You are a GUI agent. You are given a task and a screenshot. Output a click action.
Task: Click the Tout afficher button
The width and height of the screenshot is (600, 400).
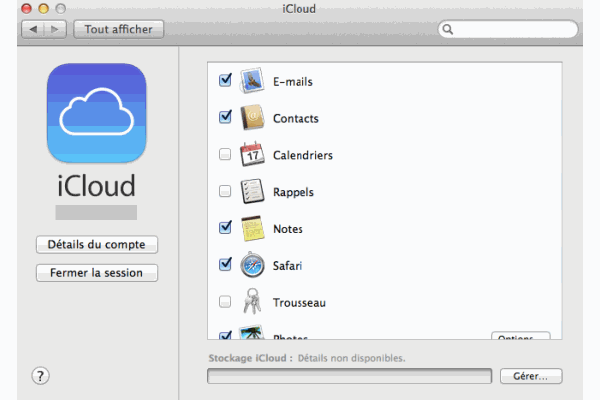(119, 29)
